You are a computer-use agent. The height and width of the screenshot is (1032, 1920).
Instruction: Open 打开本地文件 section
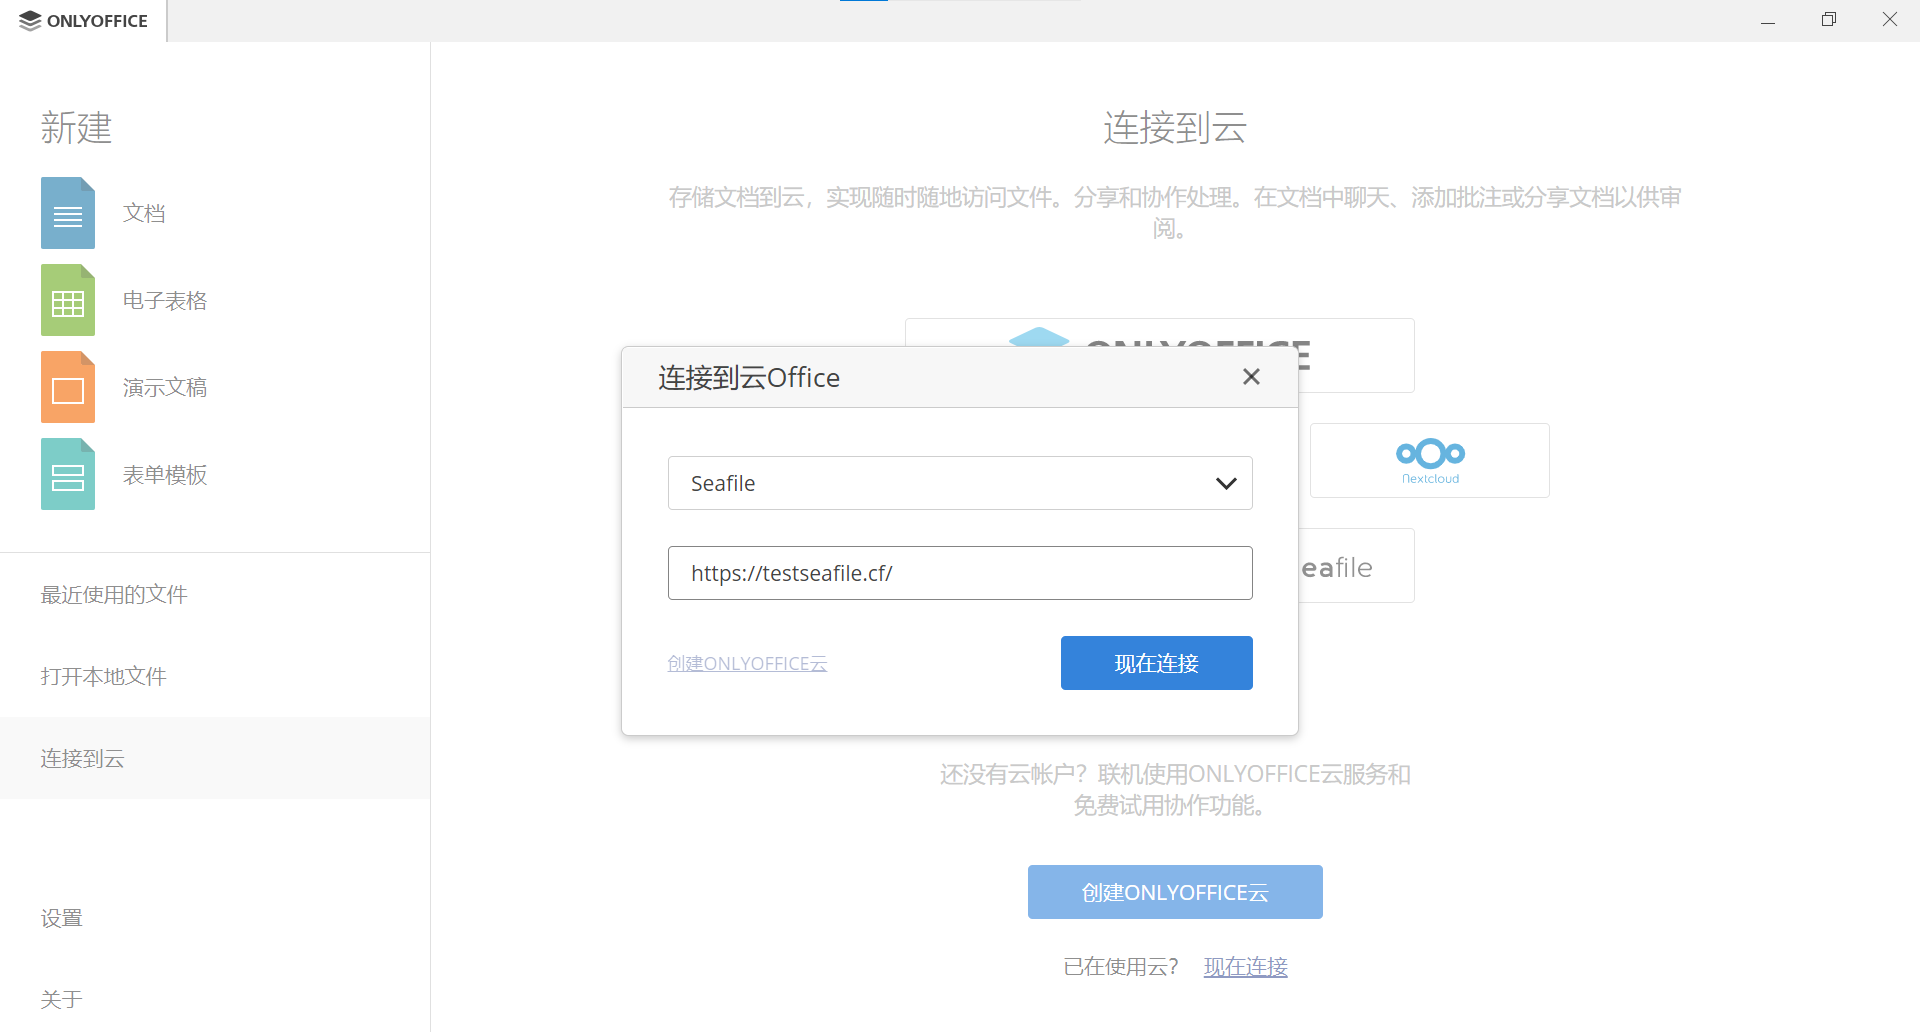click(215, 676)
